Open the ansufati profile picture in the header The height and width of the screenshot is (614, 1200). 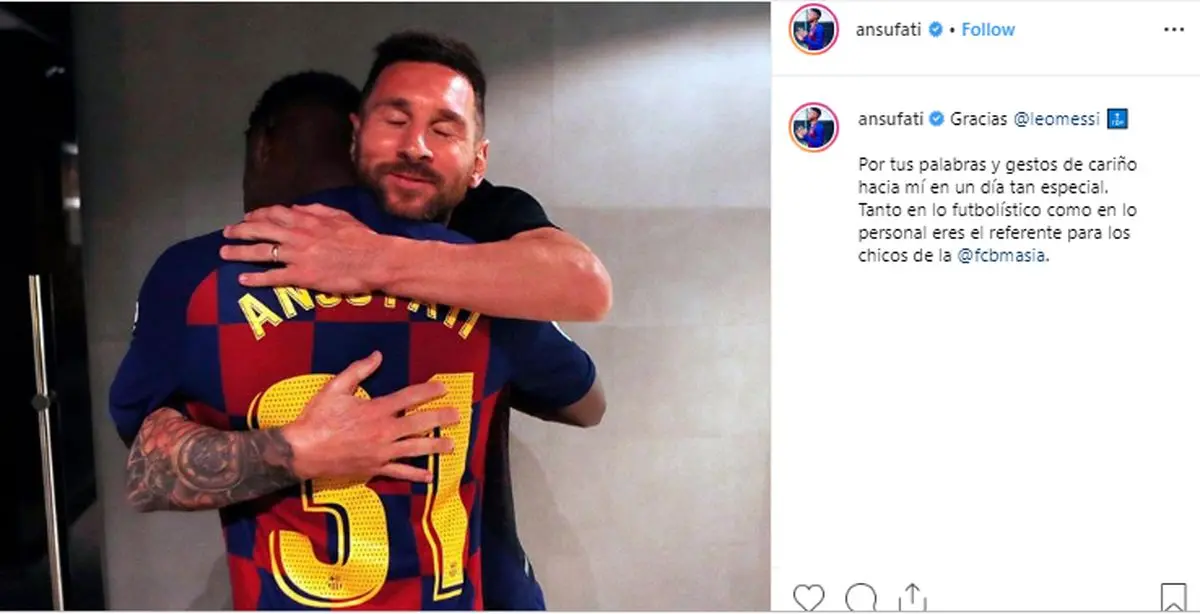pyautogui.click(x=813, y=30)
